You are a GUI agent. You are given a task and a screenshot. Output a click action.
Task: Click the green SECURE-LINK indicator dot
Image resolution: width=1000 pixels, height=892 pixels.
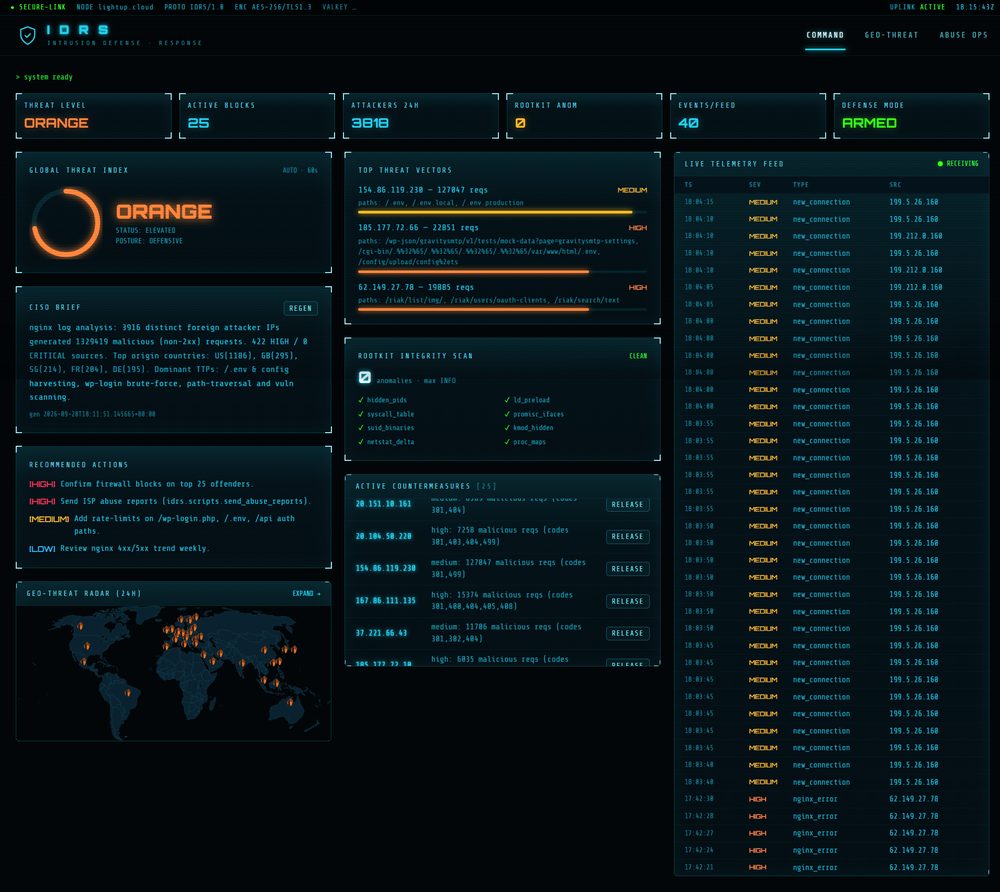pyautogui.click(x=12, y=7)
